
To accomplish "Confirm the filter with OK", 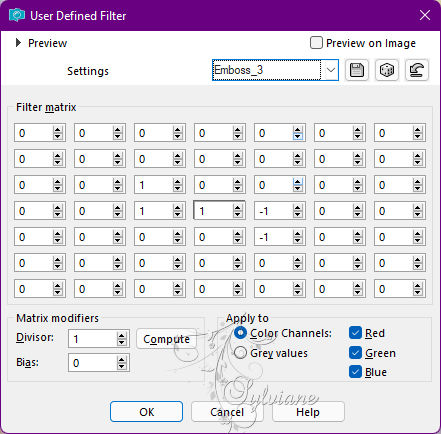I will [146, 412].
